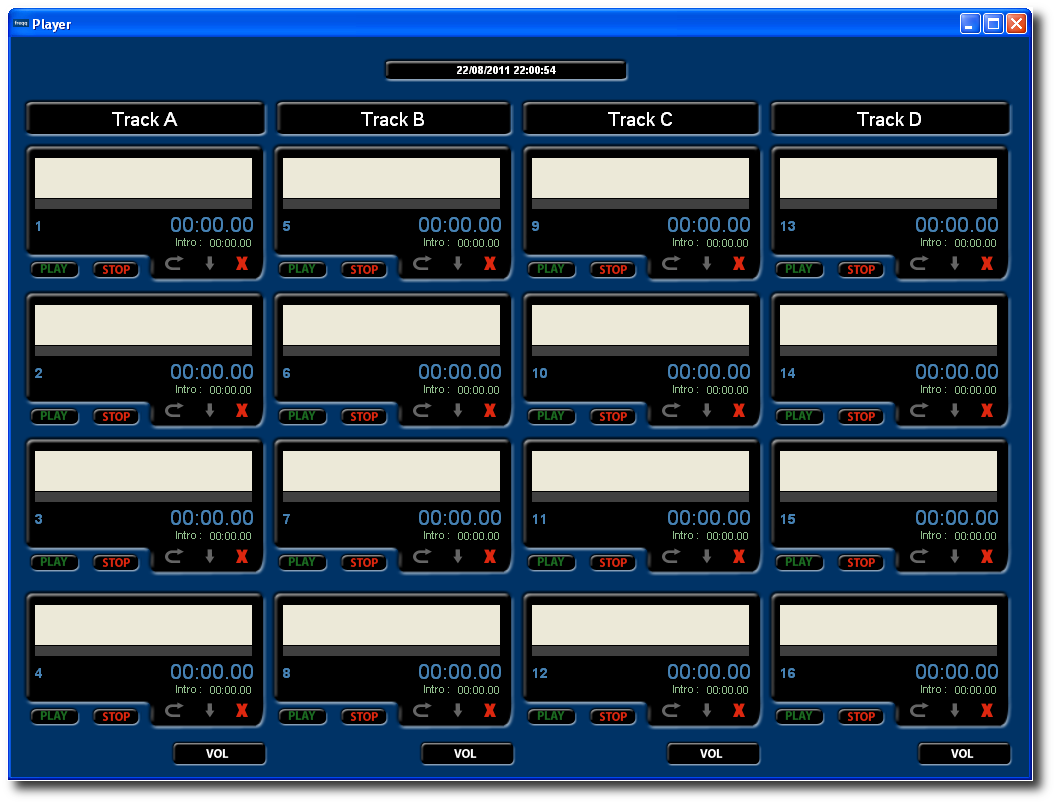Click the progress bar in slot 10
Image resolution: width=1056 pixels, height=804 pixels.
[x=640, y=351]
